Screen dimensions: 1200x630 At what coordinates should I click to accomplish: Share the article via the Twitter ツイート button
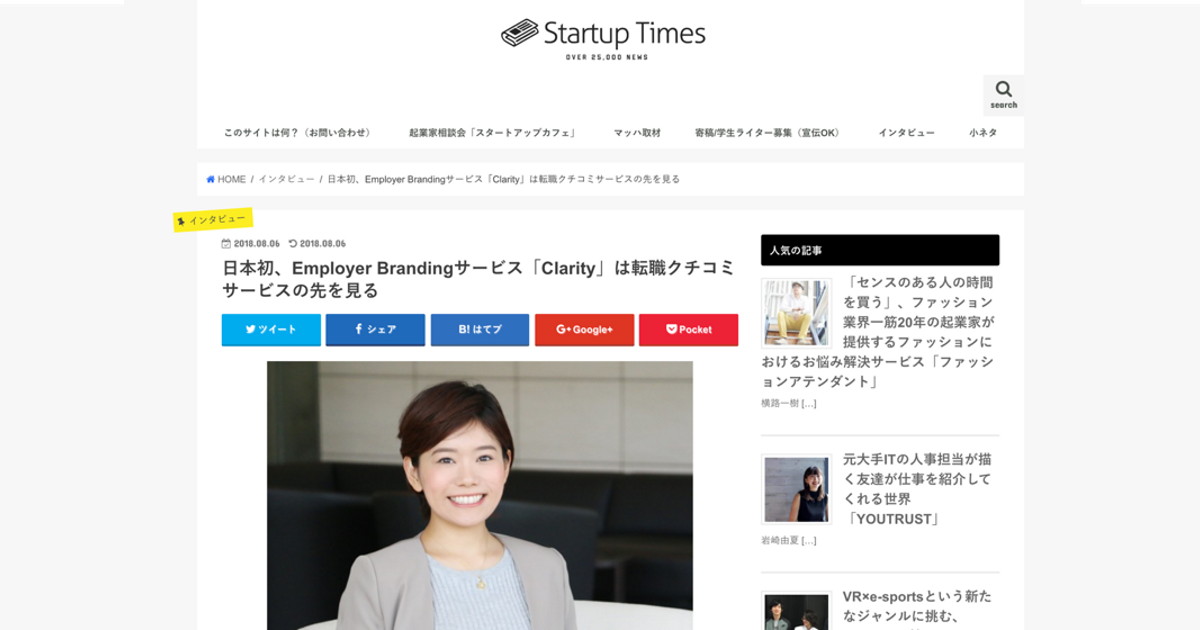point(271,329)
